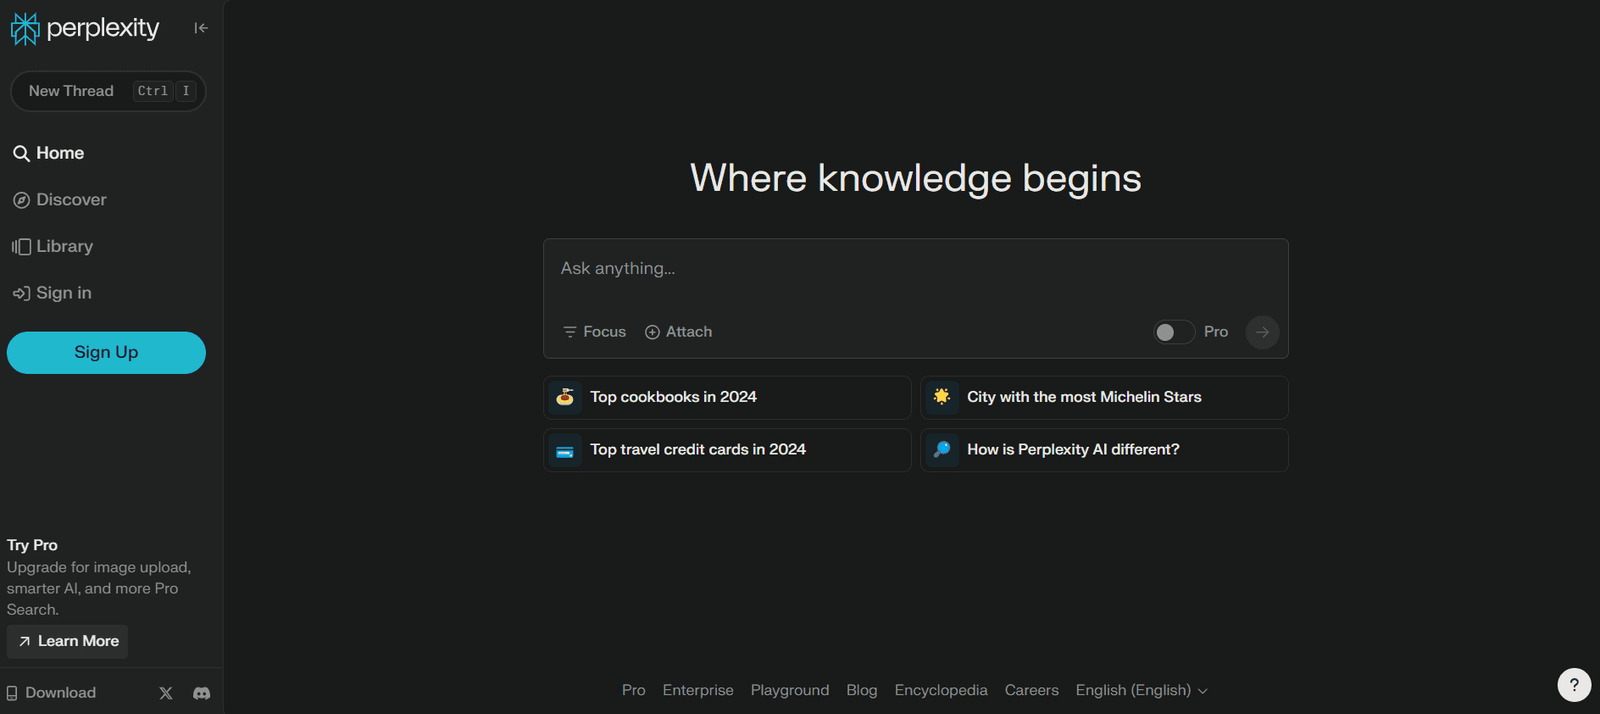Click Download in the sidebar footer
The image size is (1600, 714).
(x=52, y=693)
